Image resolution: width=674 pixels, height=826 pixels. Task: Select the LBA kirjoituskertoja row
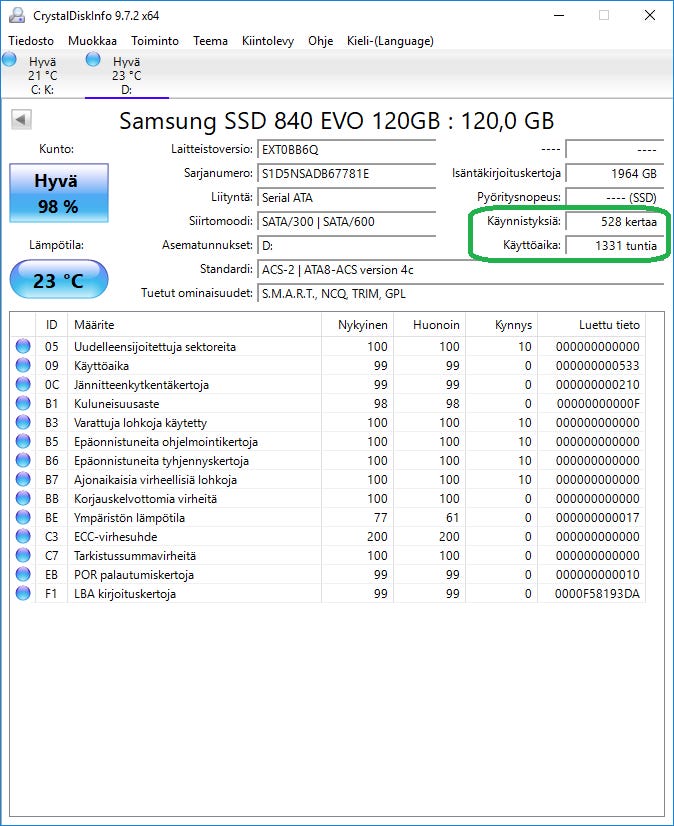[328, 593]
